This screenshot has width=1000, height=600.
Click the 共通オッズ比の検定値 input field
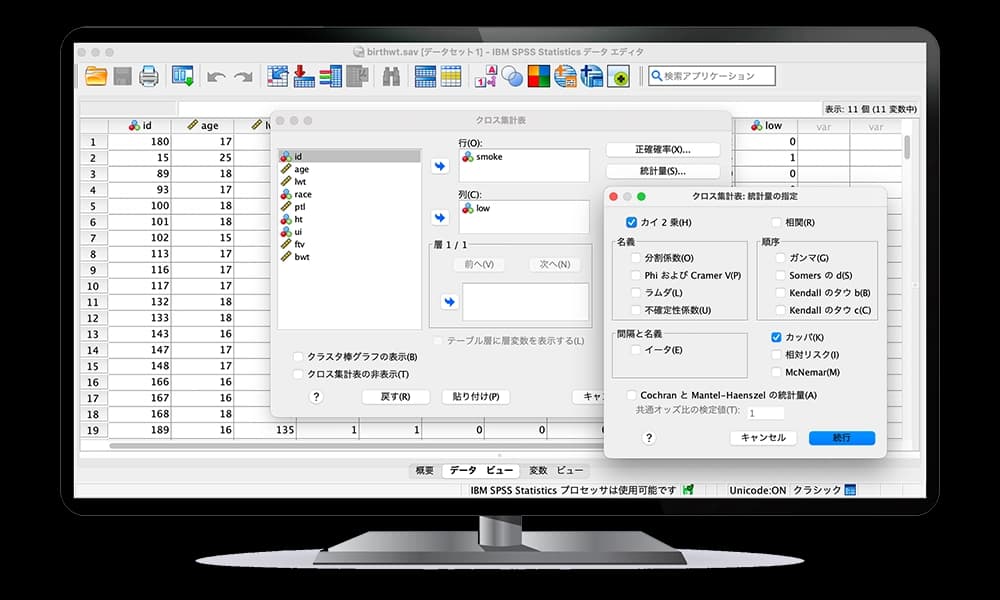coord(766,413)
